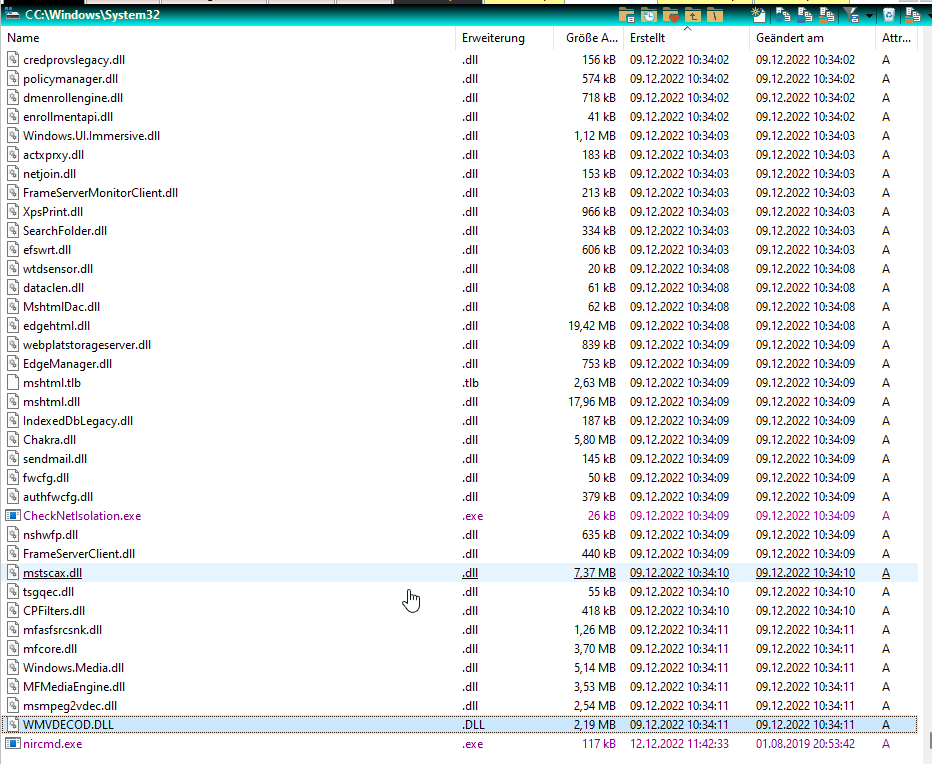Screen dimensions: 932x764
Task: Click the mshtml.tlb blank file icon
Action: point(12,382)
